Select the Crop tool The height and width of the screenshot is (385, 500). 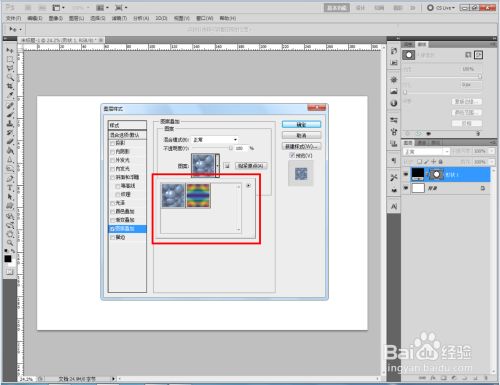(x=10, y=87)
